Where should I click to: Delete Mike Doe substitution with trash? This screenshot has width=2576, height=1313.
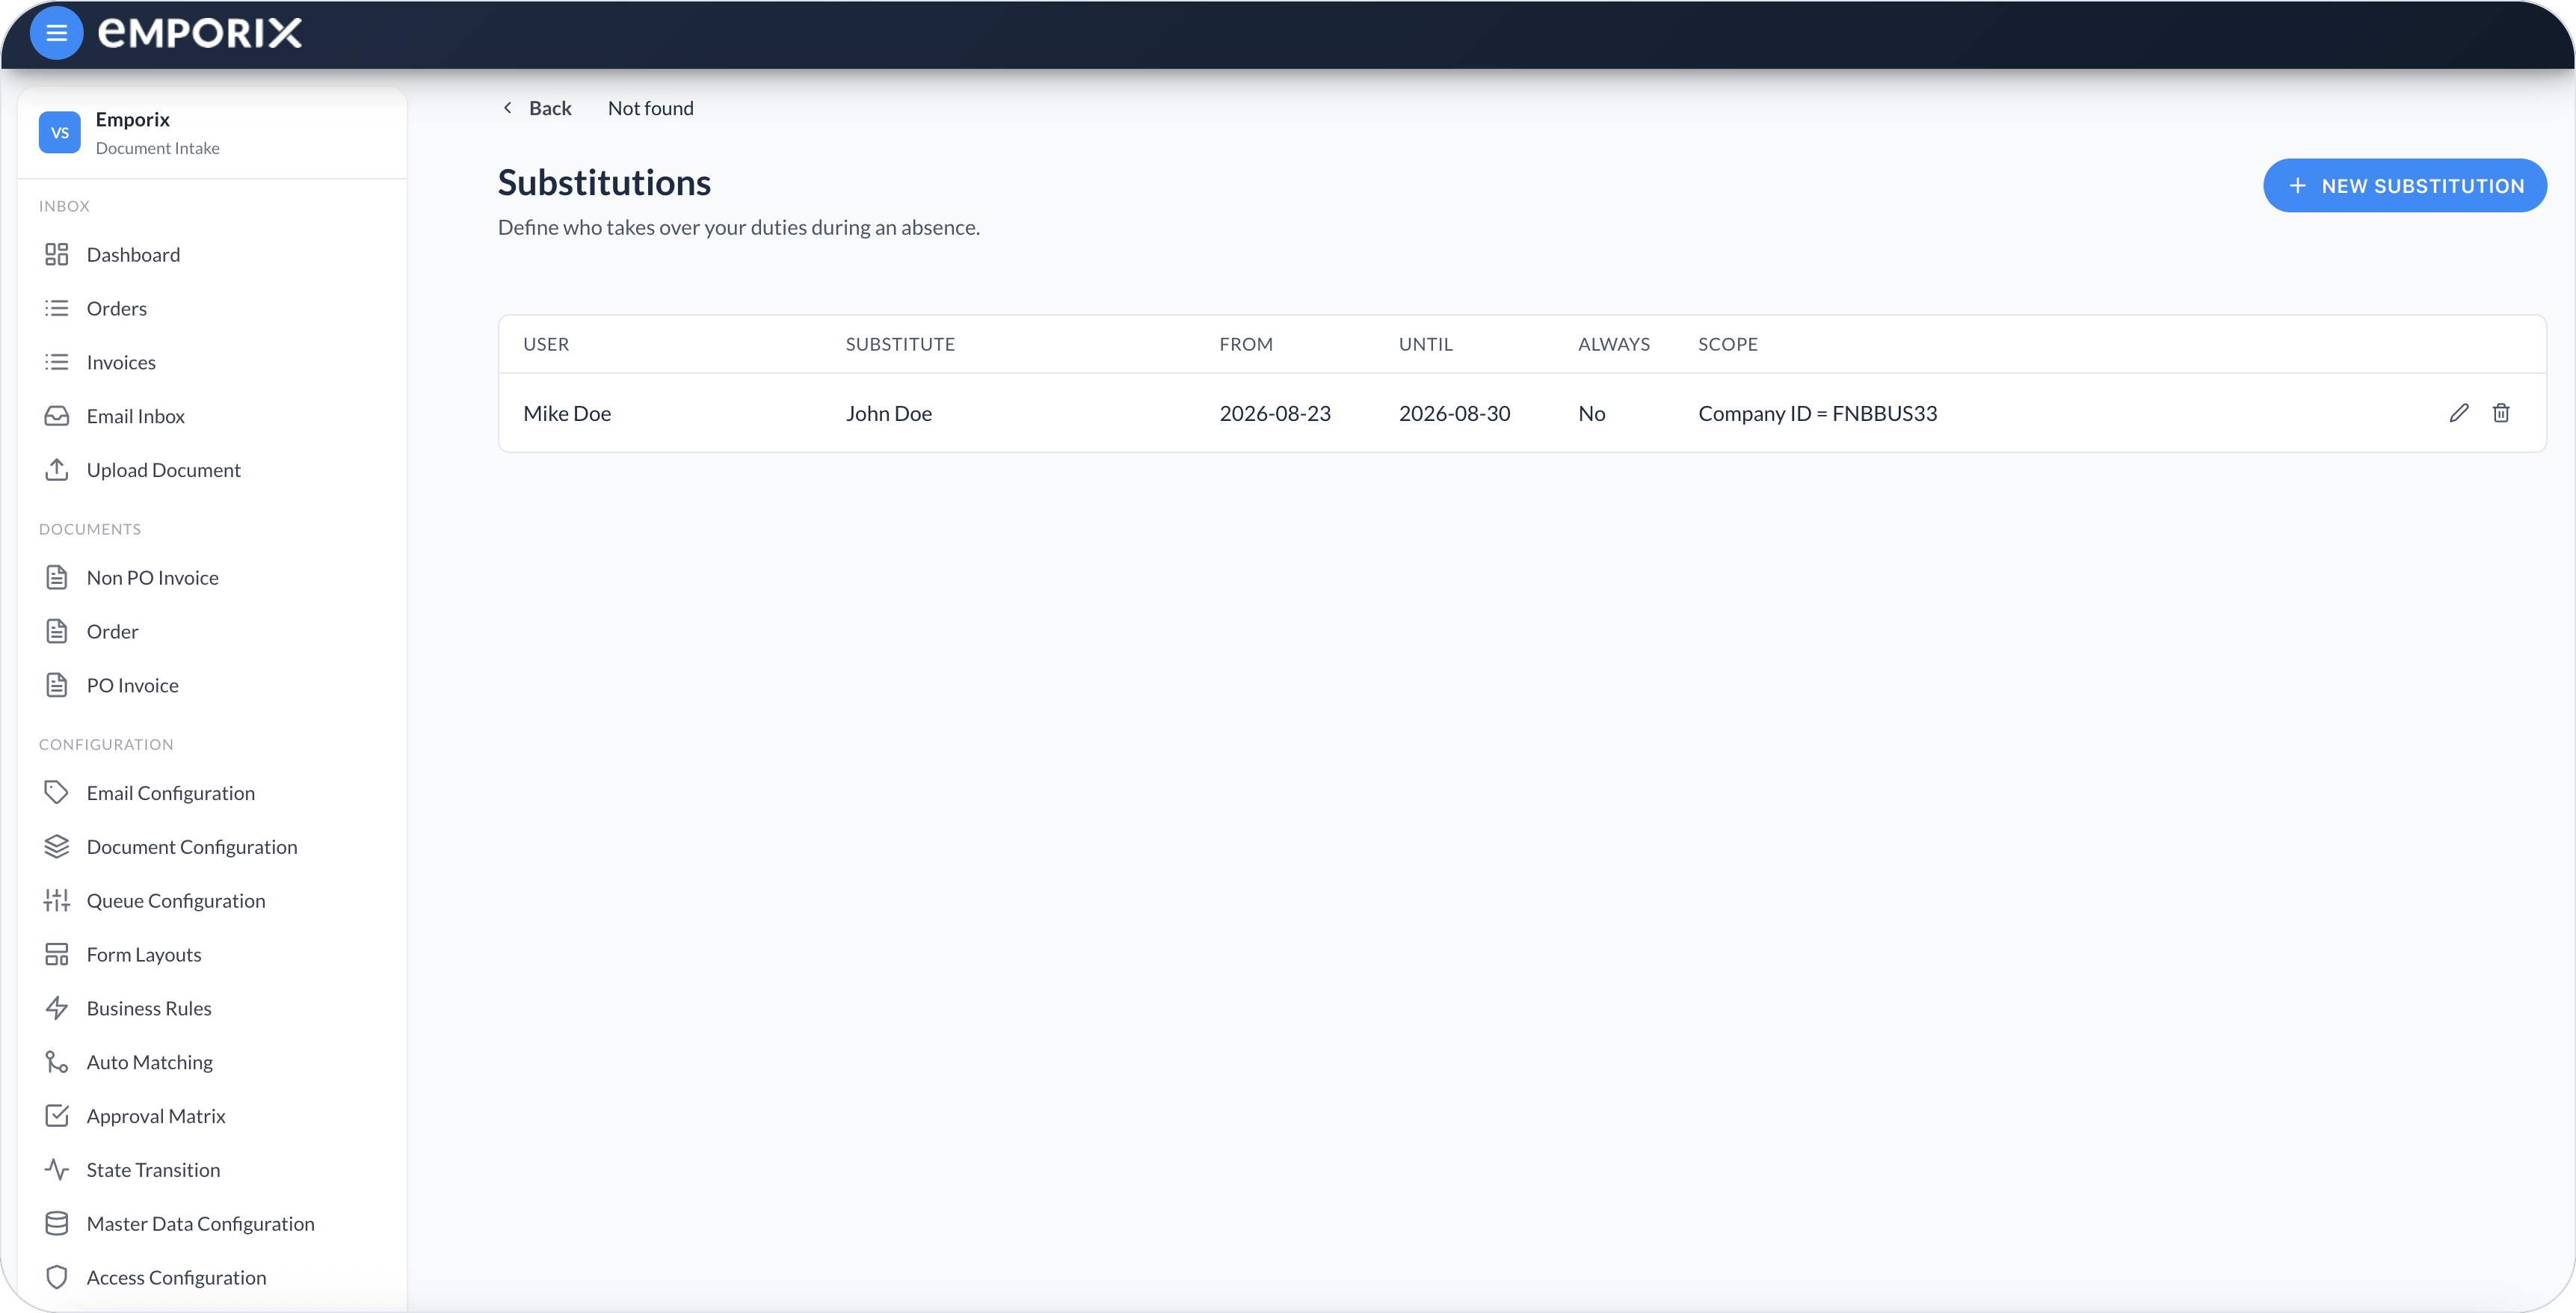coord(2501,413)
